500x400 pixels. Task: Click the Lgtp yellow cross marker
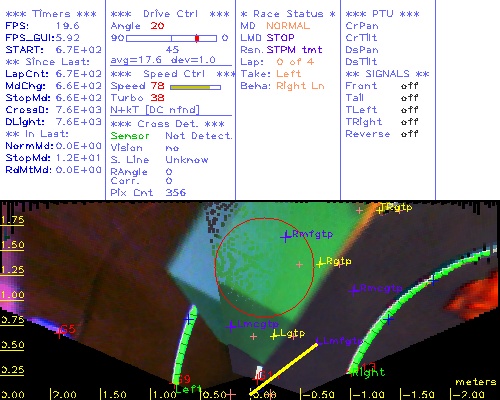(x=274, y=335)
